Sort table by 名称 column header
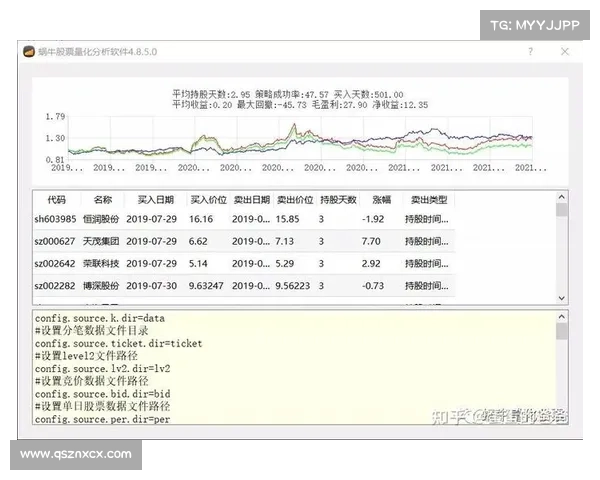Screen dimensions: 600x480 [x=103, y=199]
